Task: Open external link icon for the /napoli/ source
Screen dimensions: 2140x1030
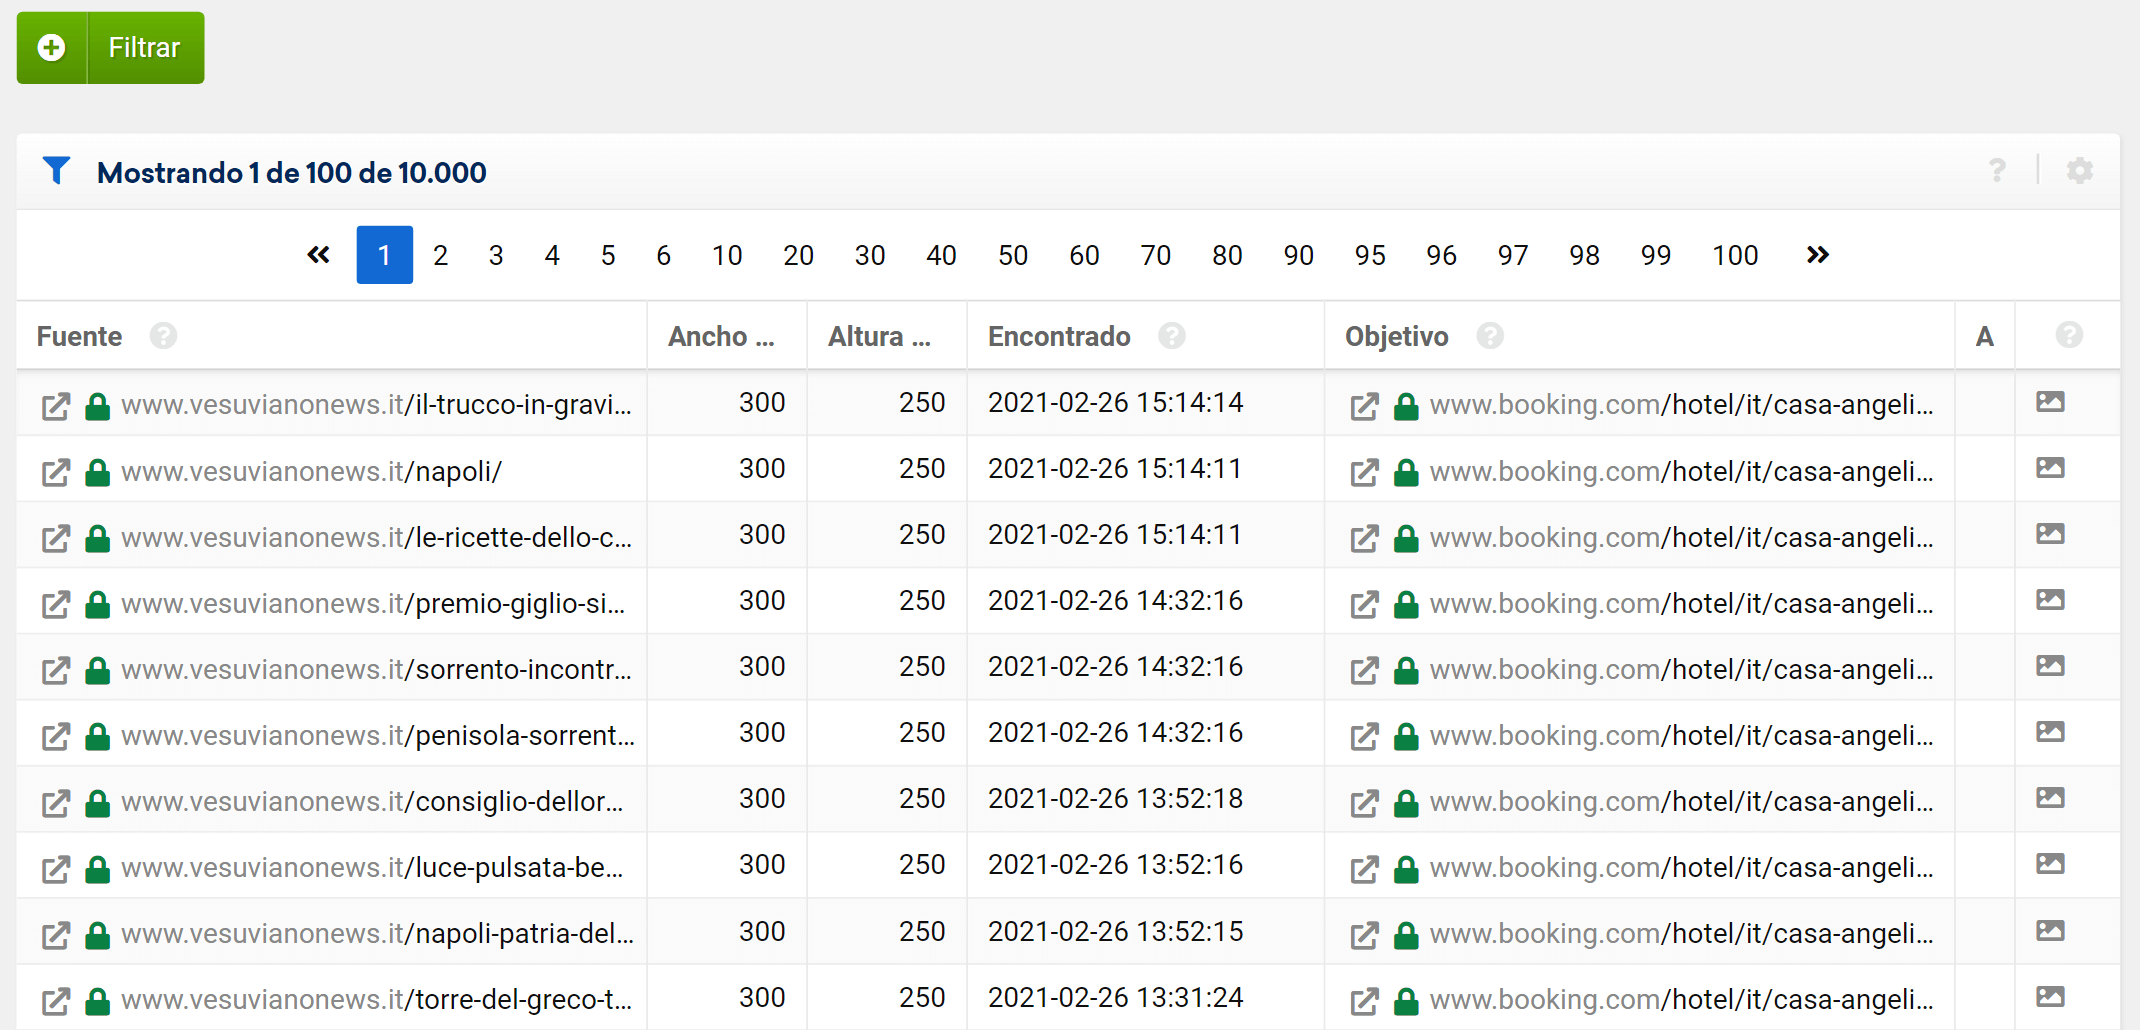Action: click(56, 472)
